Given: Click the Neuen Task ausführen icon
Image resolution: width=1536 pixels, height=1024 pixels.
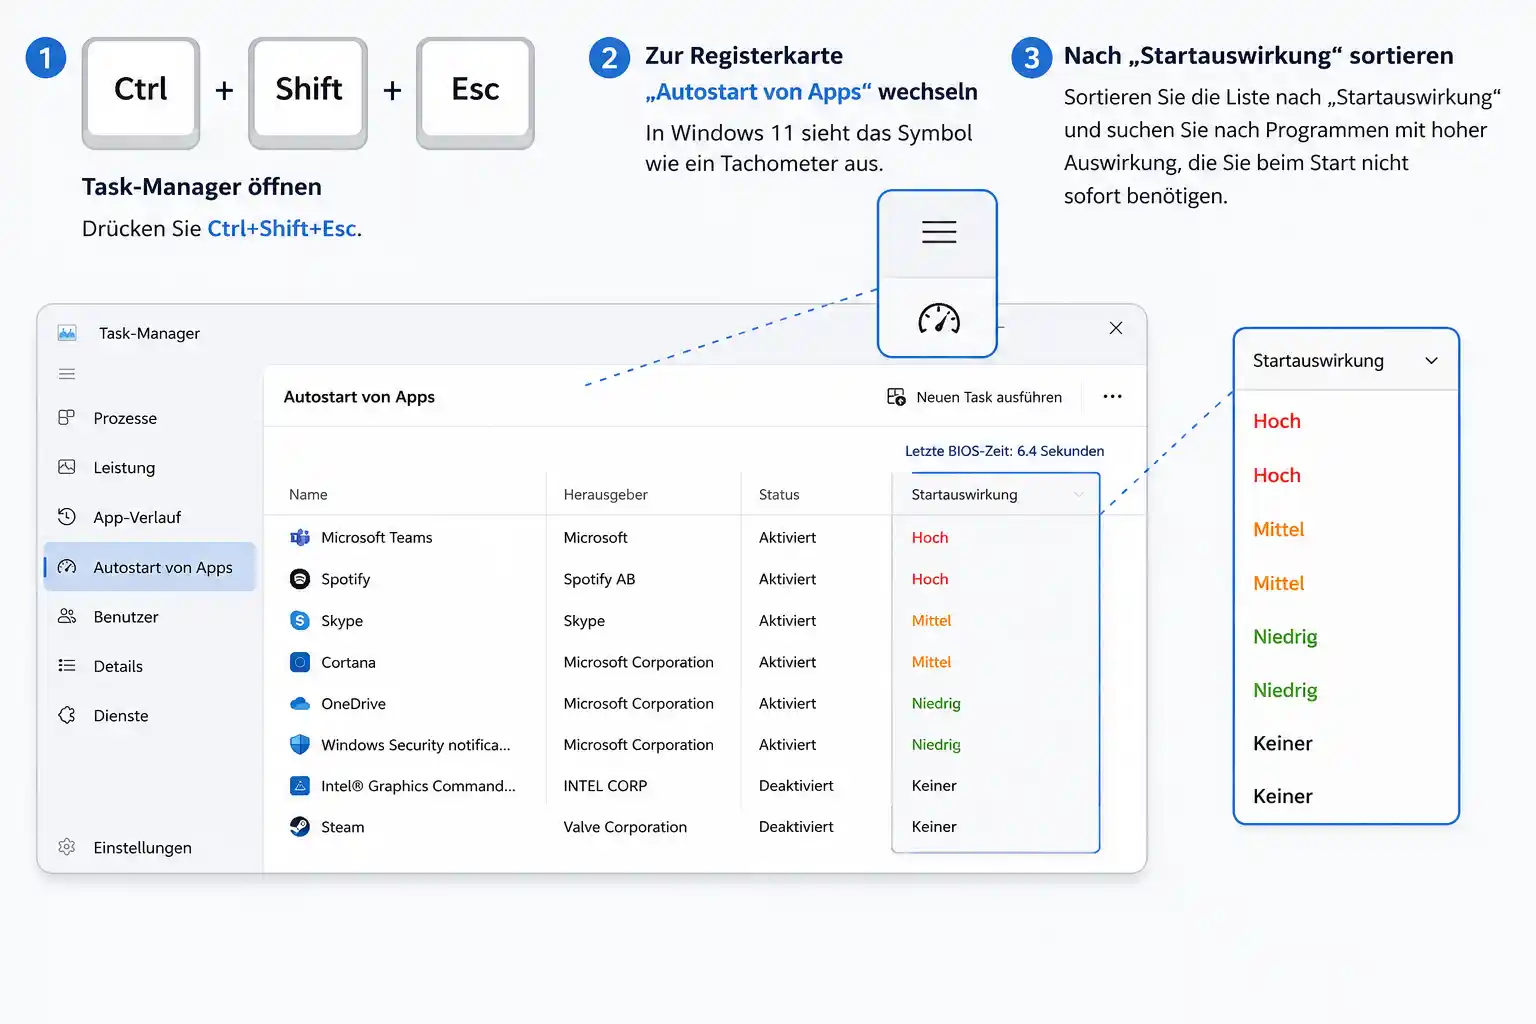Looking at the screenshot, I should (896, 397).
